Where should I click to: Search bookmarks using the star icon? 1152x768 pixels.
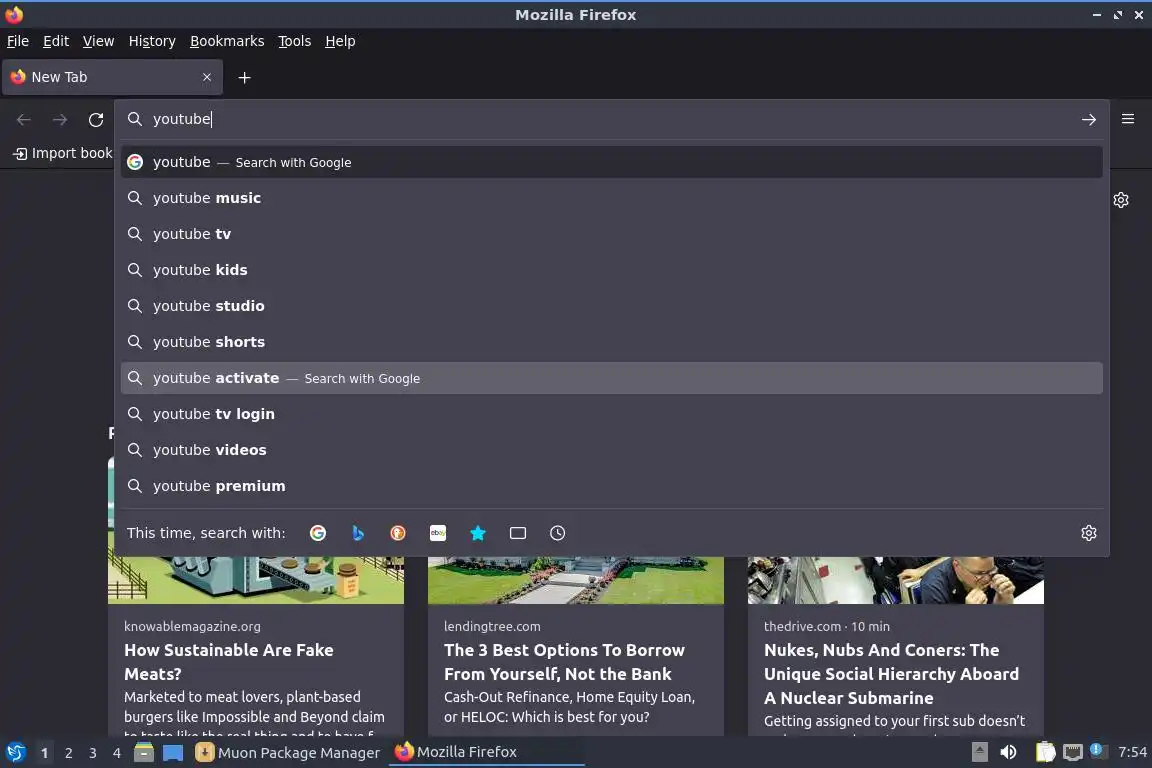(478, 533)
